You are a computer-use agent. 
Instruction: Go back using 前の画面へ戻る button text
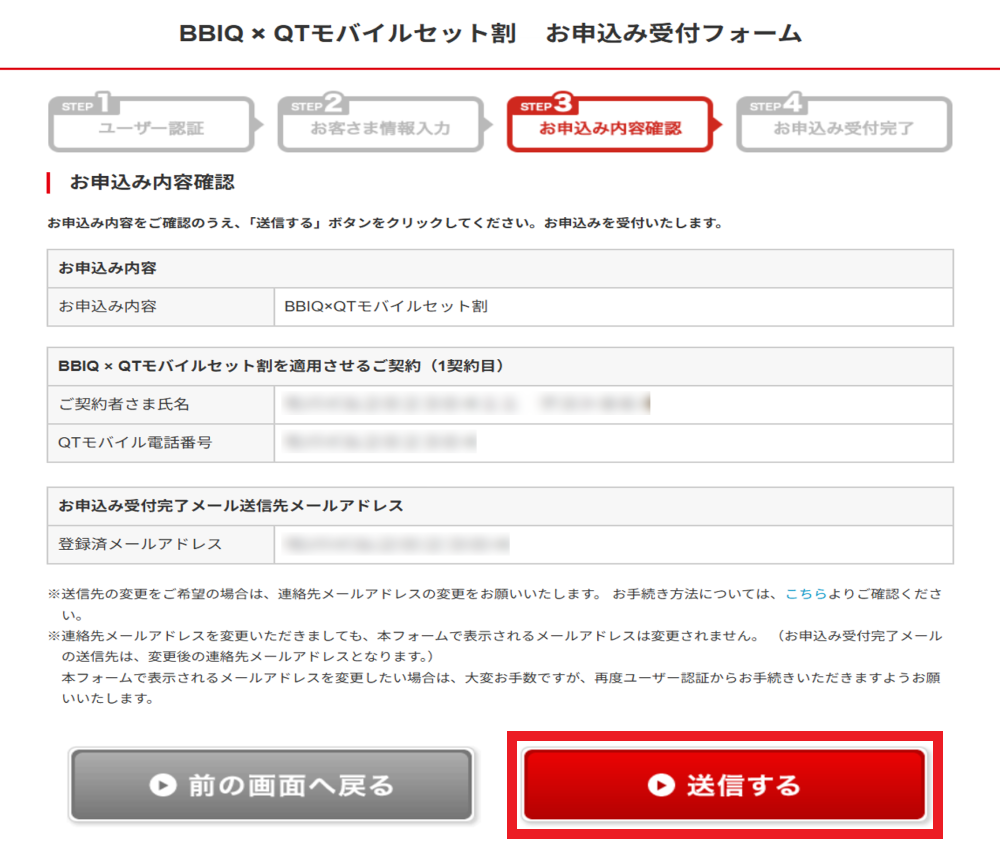[x=291, y=785]
